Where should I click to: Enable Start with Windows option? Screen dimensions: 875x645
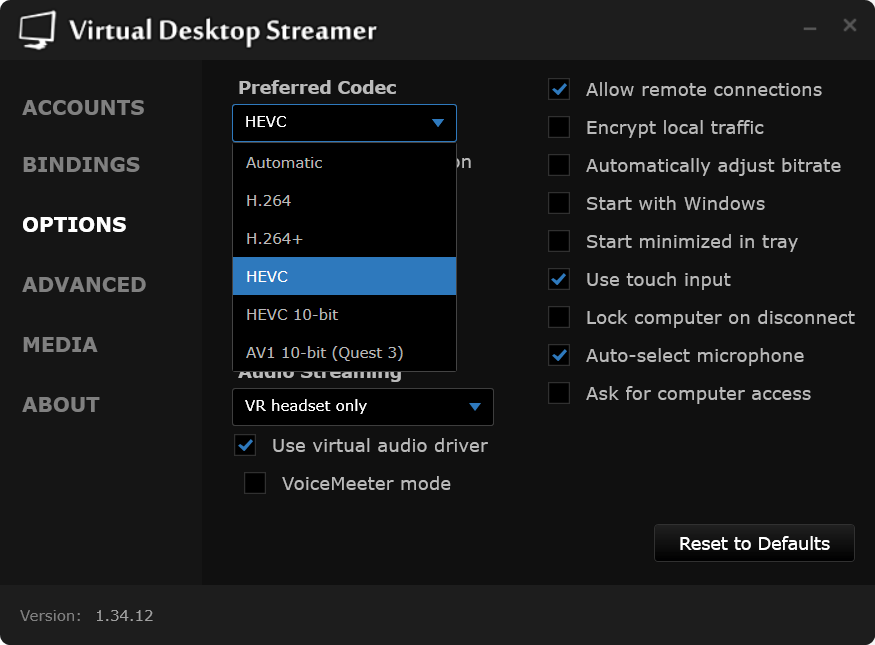tap(559, 204)
